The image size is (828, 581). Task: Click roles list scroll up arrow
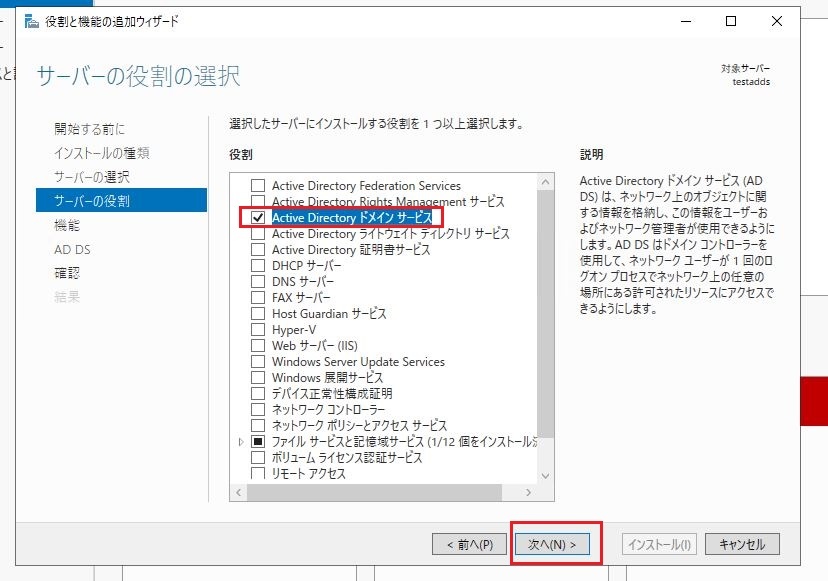(545, 182)
